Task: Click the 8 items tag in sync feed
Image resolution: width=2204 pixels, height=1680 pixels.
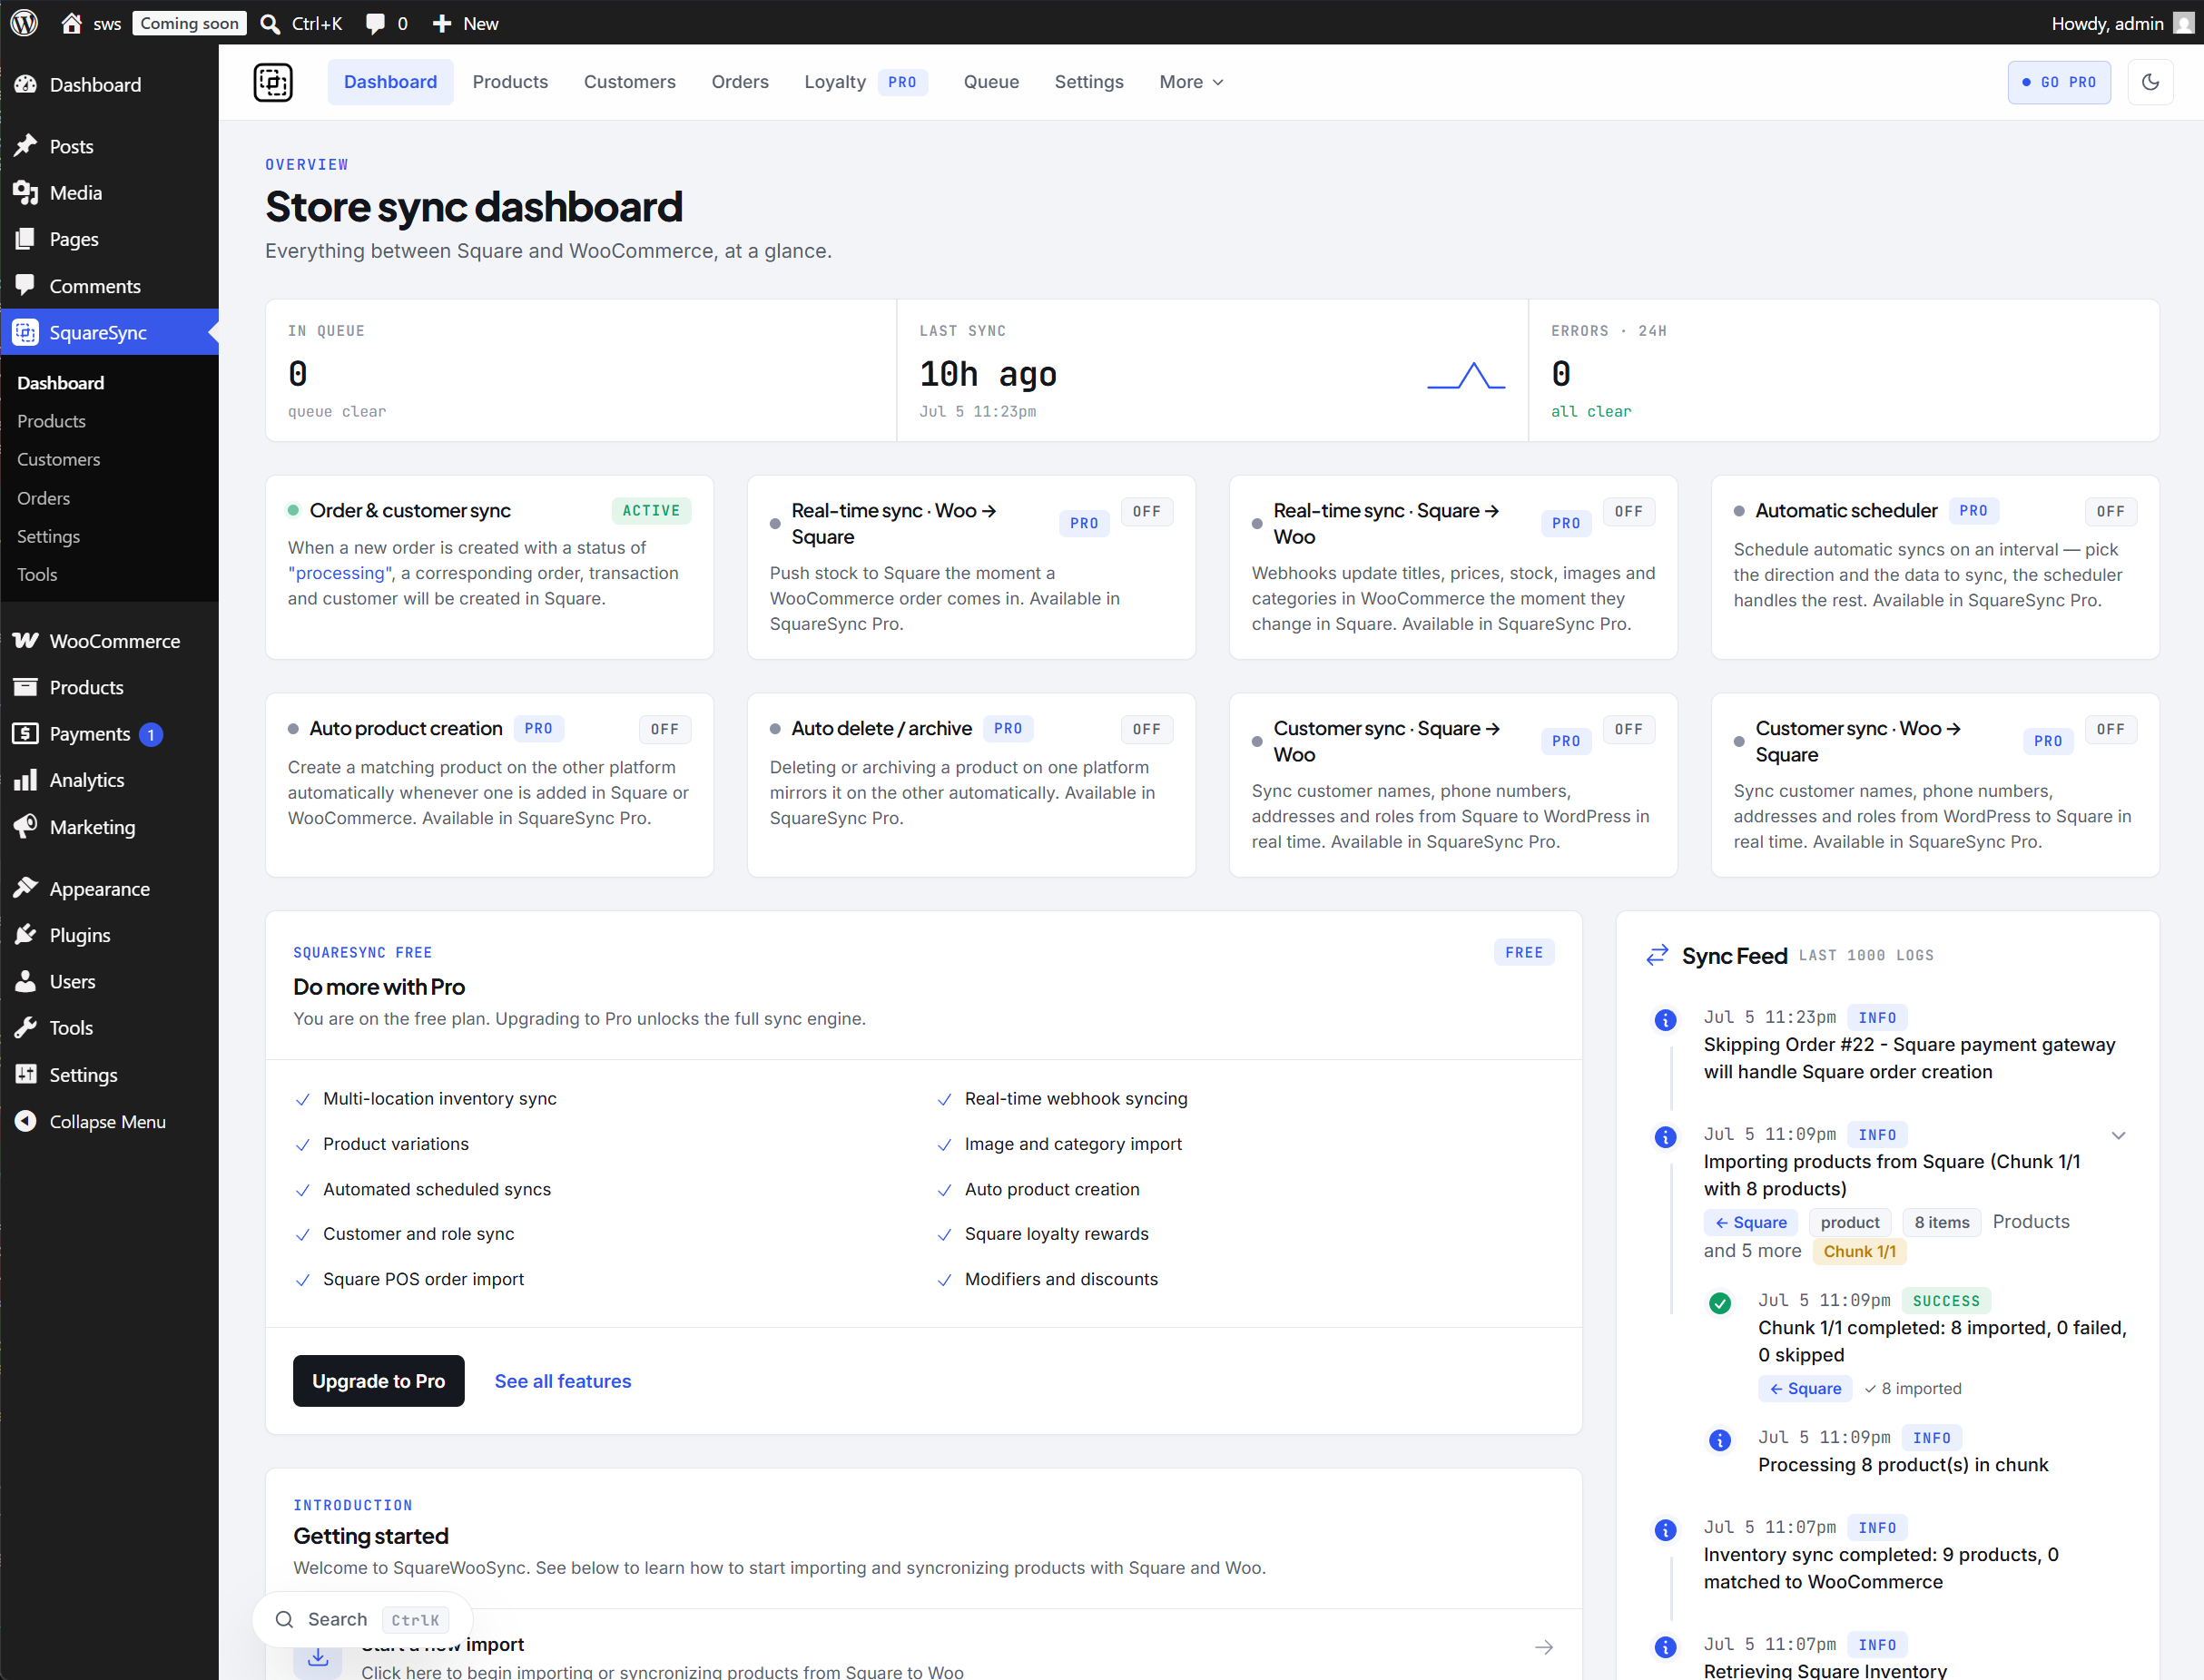Action: click(1941, 1222)
